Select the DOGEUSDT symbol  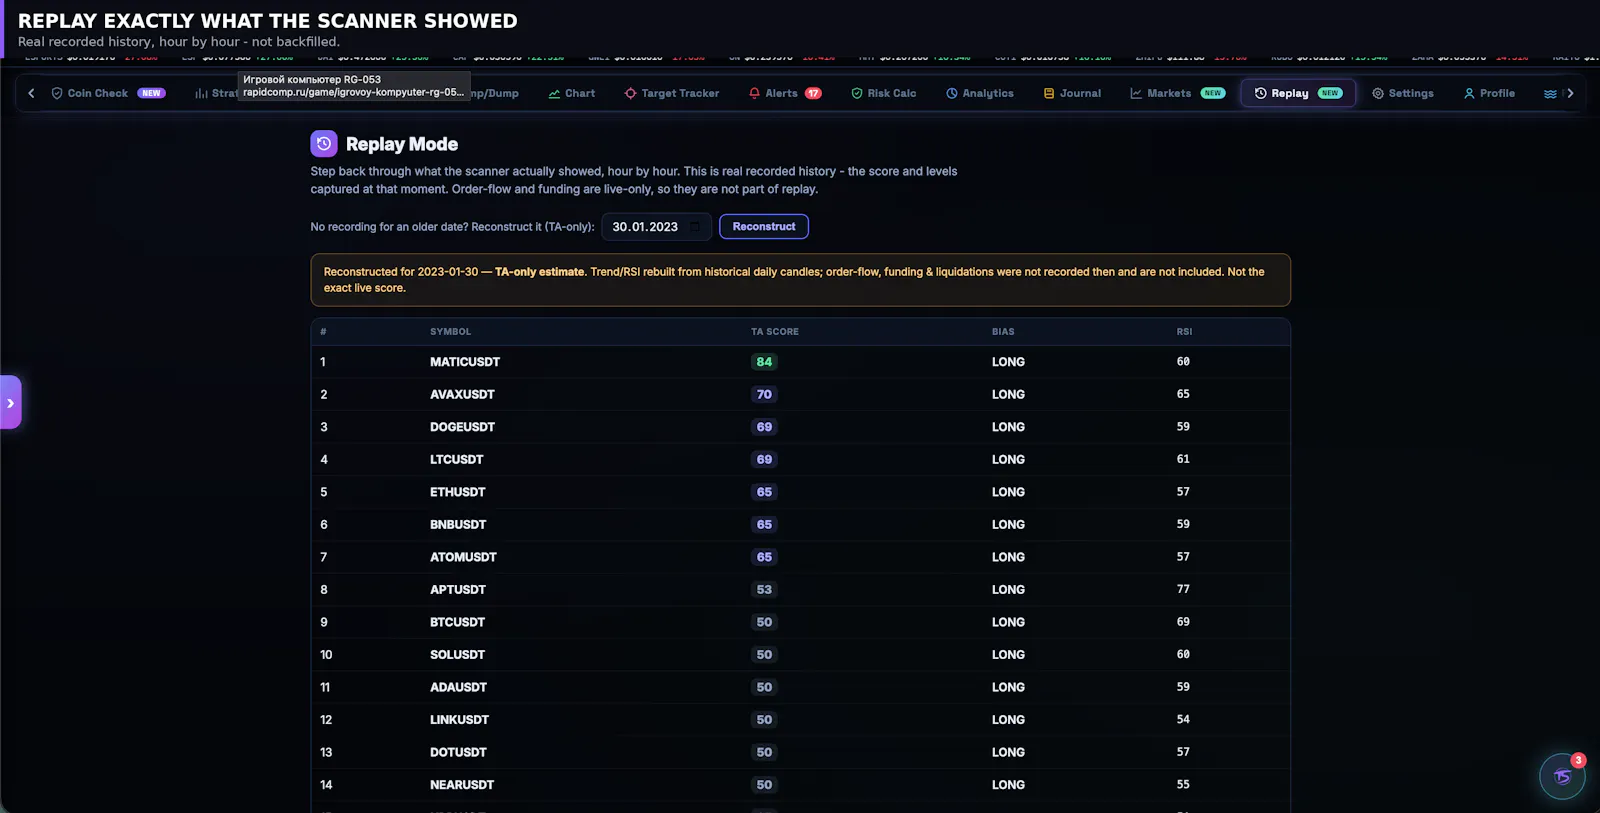[x=462, y=427]
